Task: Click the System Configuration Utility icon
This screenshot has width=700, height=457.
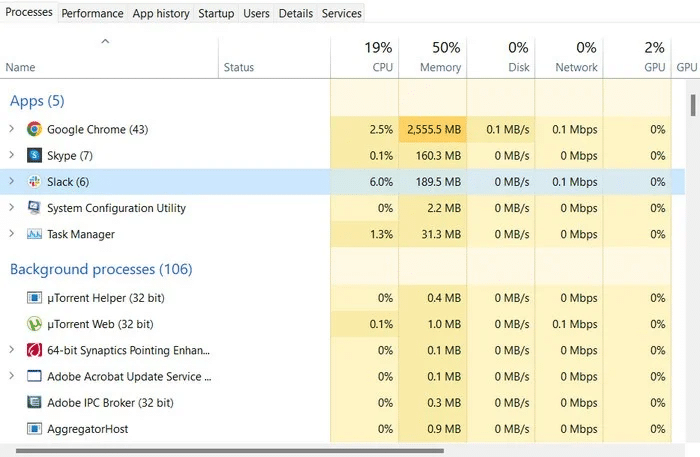Action: [34, 208]
